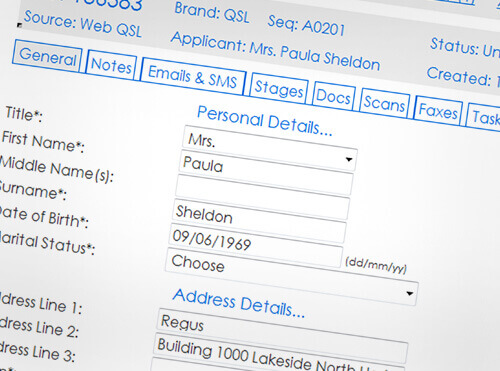Open the partially visible Tasks tab
This screenshot has width=500, height=371.
click(x=483, y=117)
